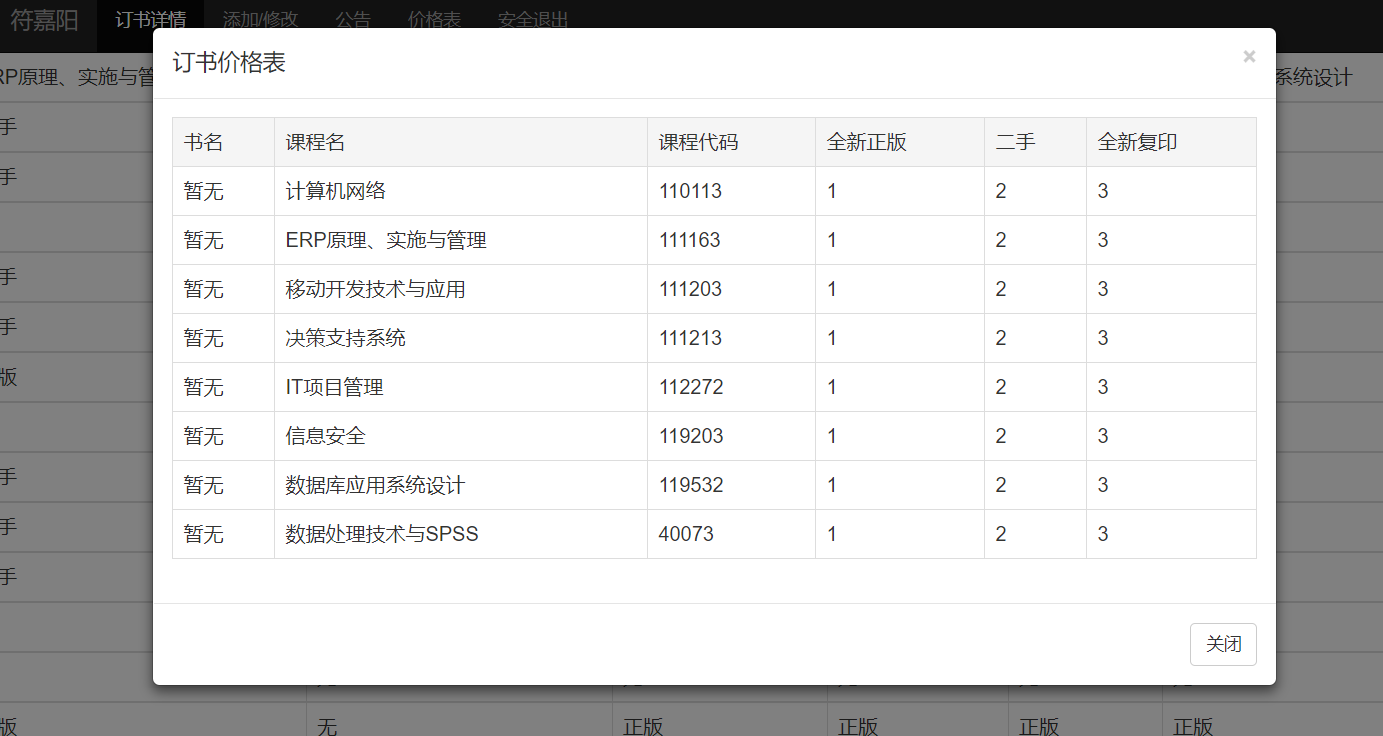Close the 订书价格表 dialog with the × icon

(1249, 57)
